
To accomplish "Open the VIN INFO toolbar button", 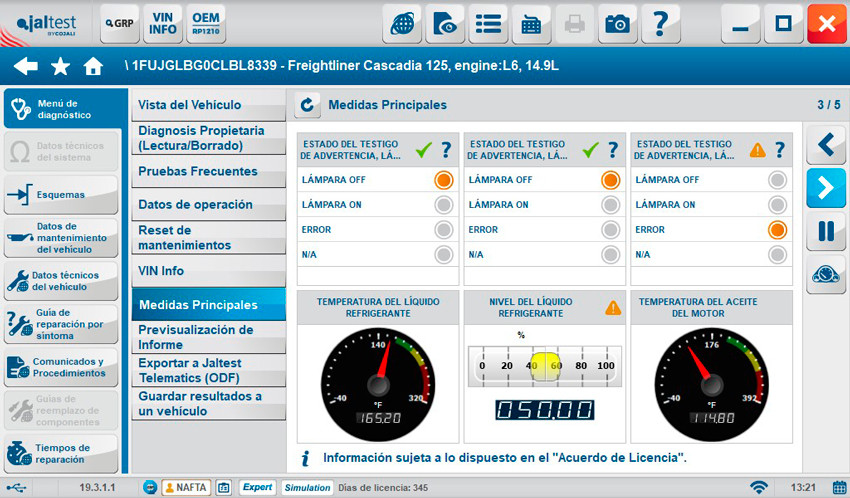I will pos(163,23).
